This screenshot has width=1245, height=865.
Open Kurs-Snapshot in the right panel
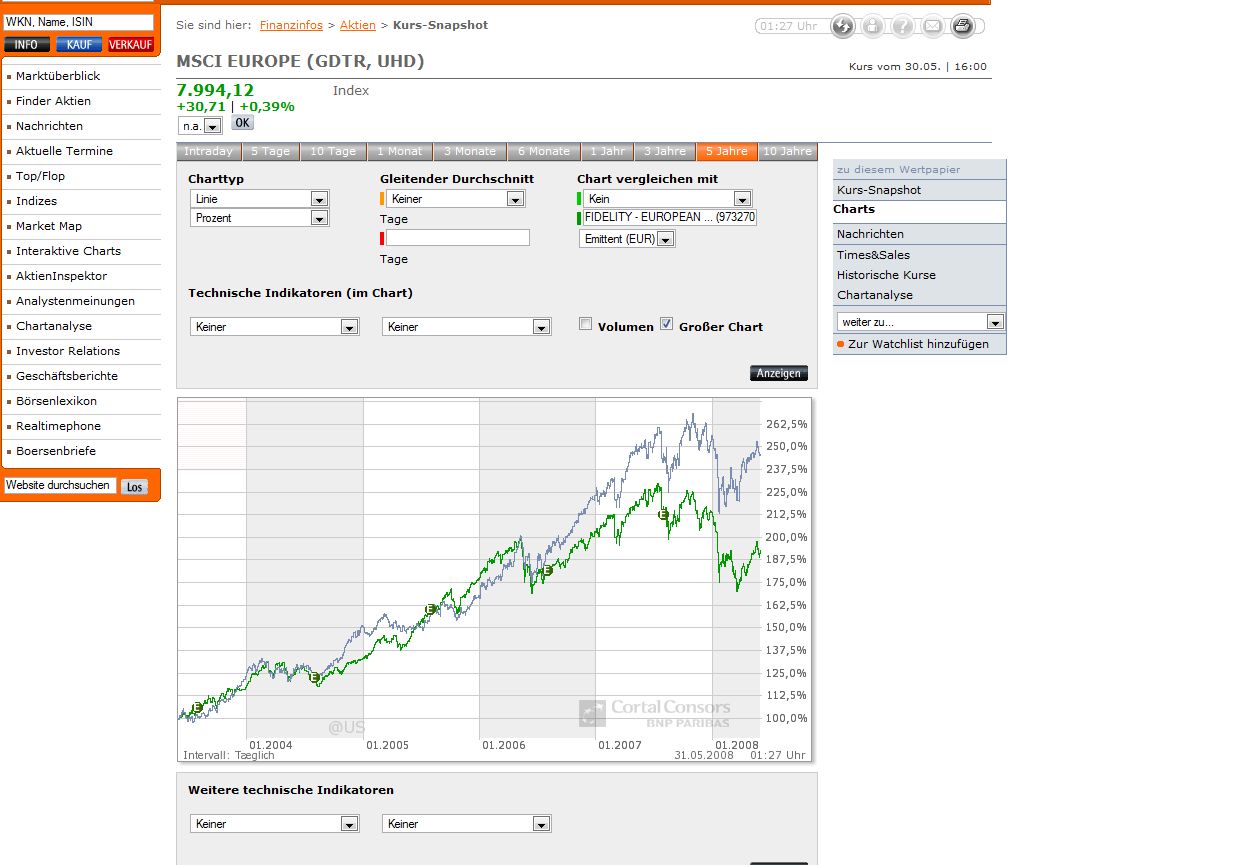pyautogui.click(x=879, y=190)
